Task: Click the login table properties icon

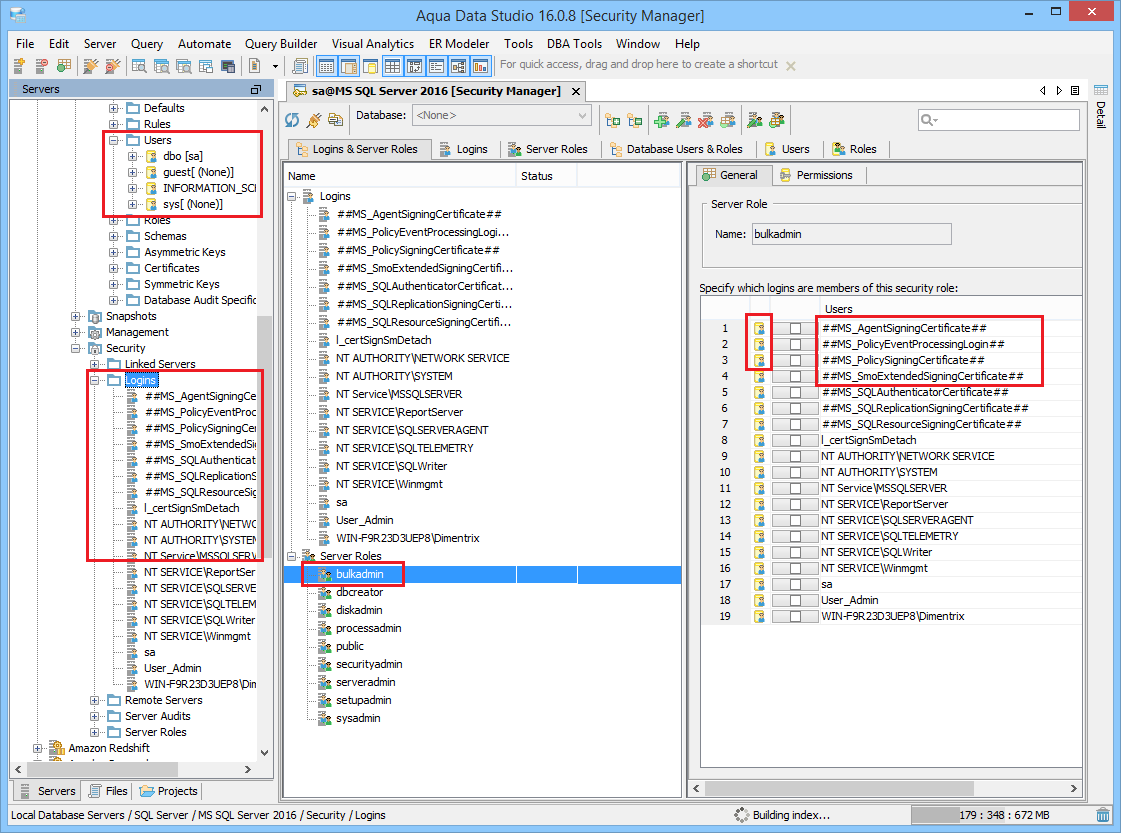Action: [728, 120]
